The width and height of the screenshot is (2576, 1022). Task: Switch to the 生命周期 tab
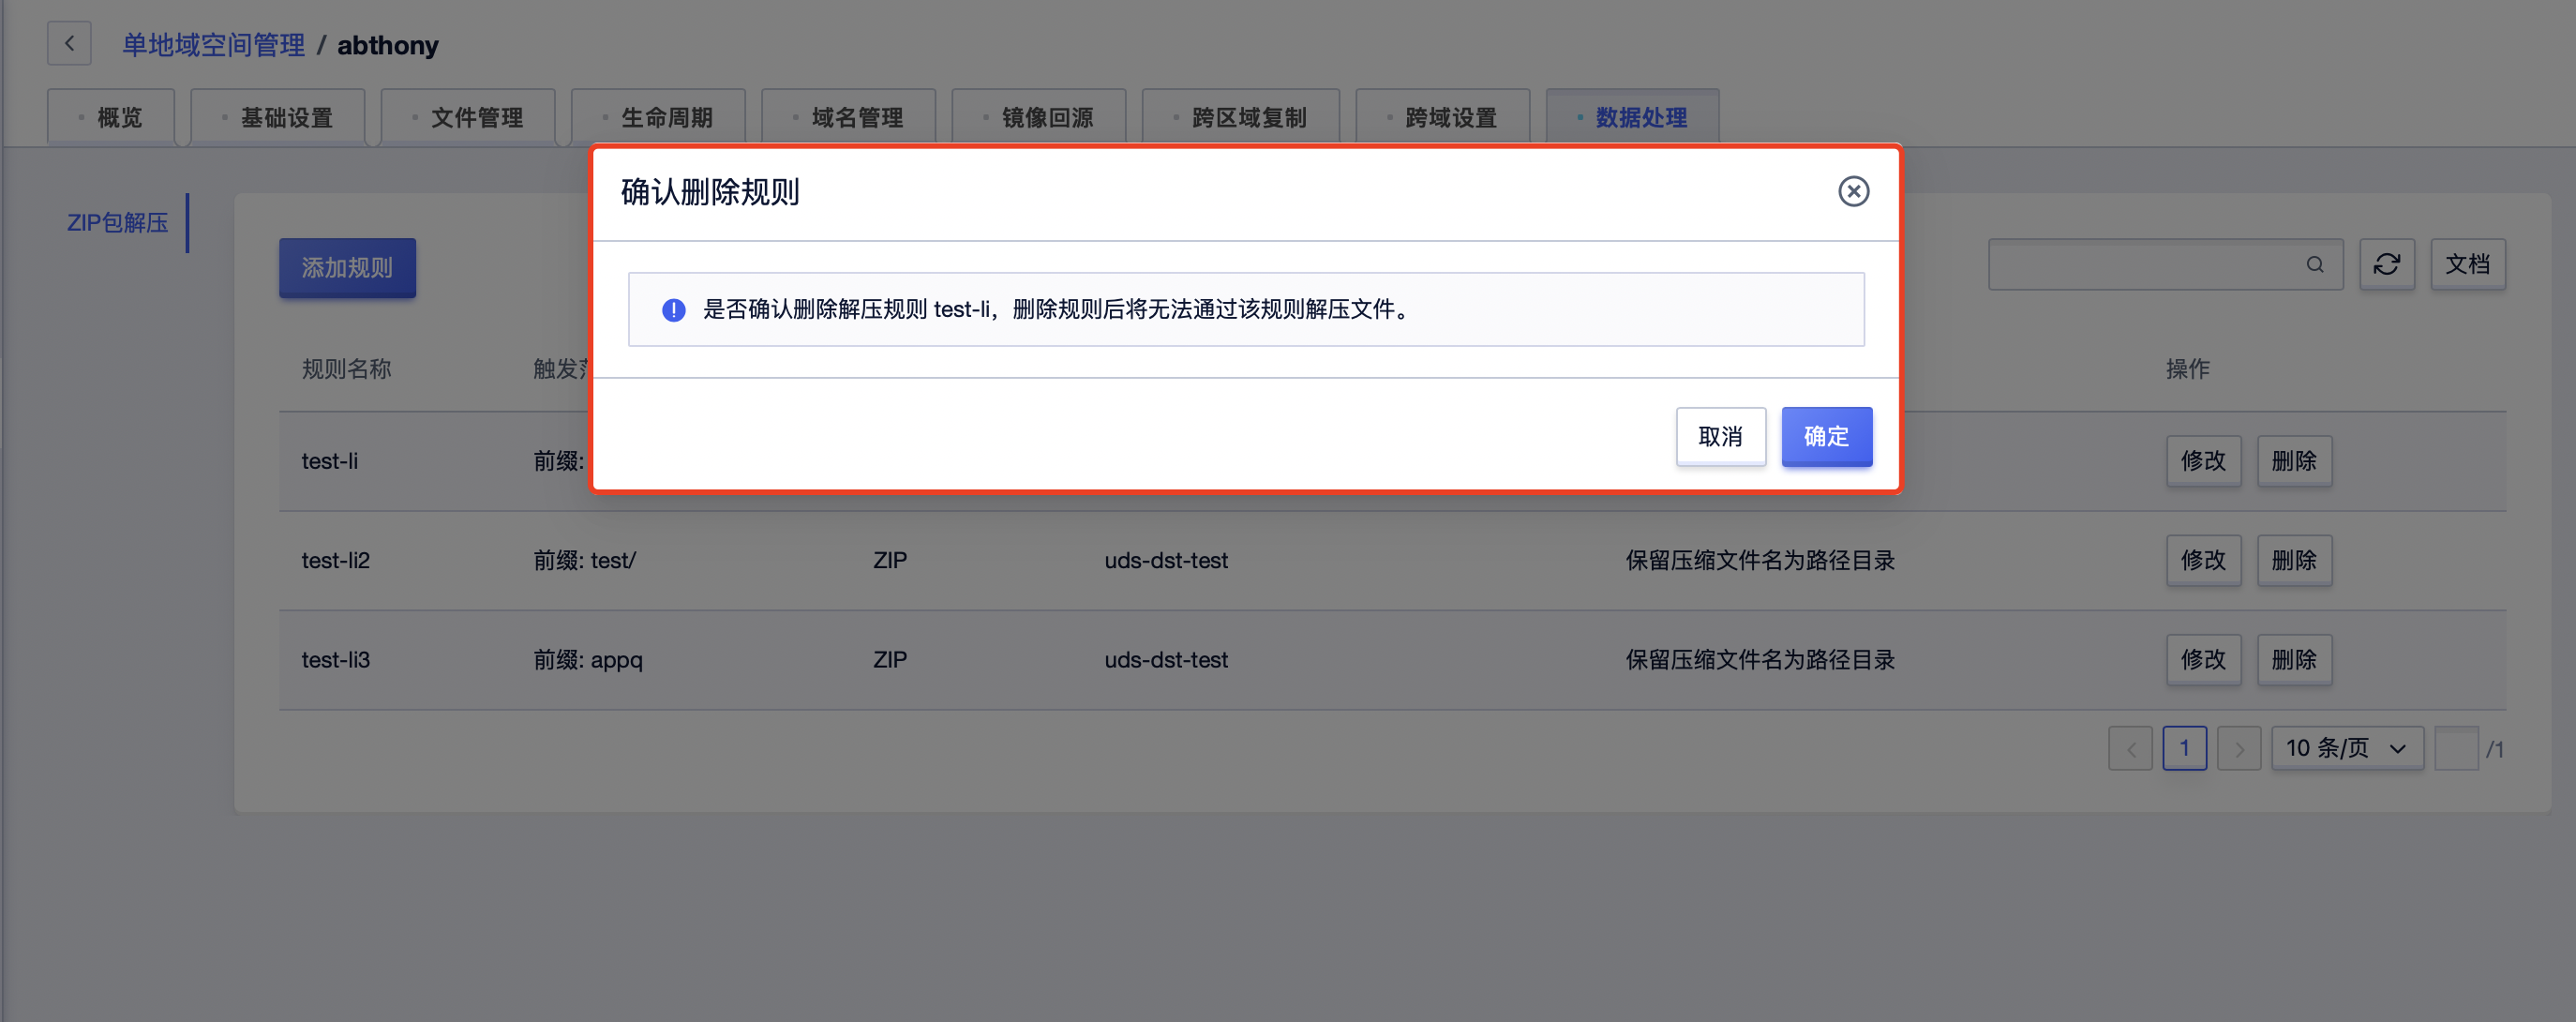pos(666,118)
